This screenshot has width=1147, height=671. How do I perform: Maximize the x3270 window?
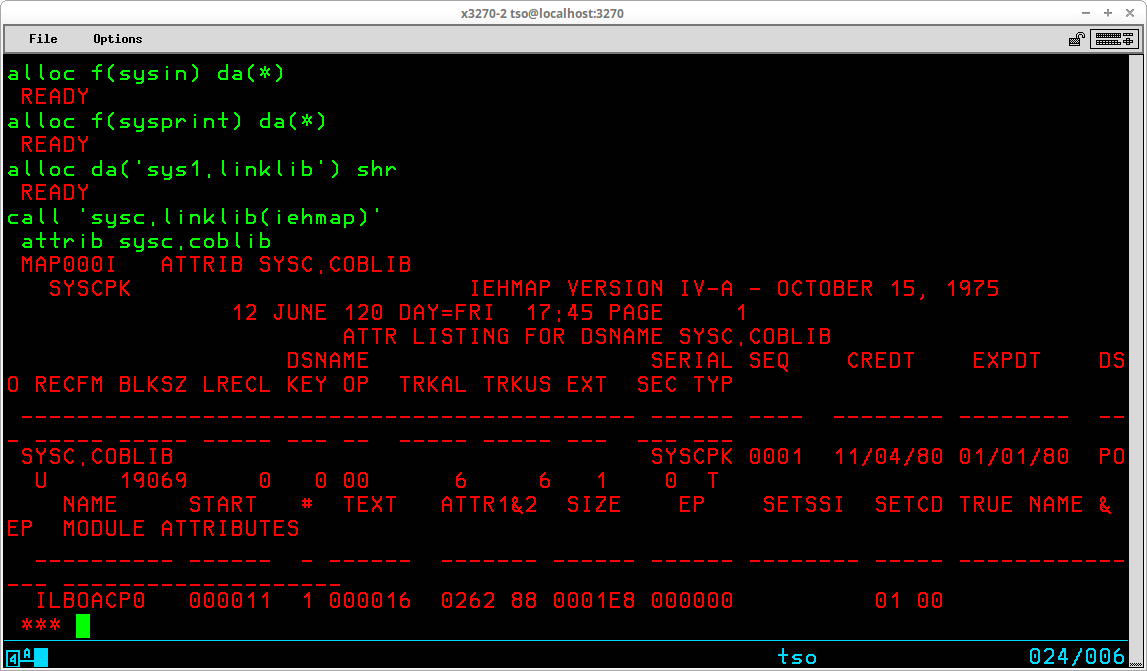pyautogui.click(x=1107, y=12)
